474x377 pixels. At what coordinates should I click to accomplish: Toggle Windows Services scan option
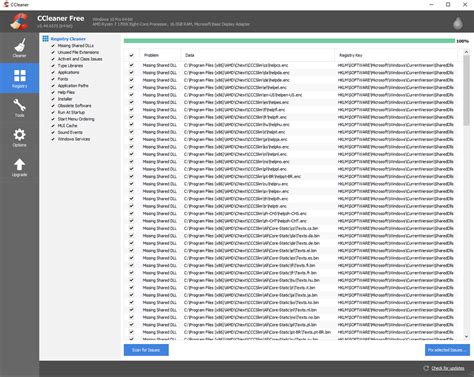point(53,139)
